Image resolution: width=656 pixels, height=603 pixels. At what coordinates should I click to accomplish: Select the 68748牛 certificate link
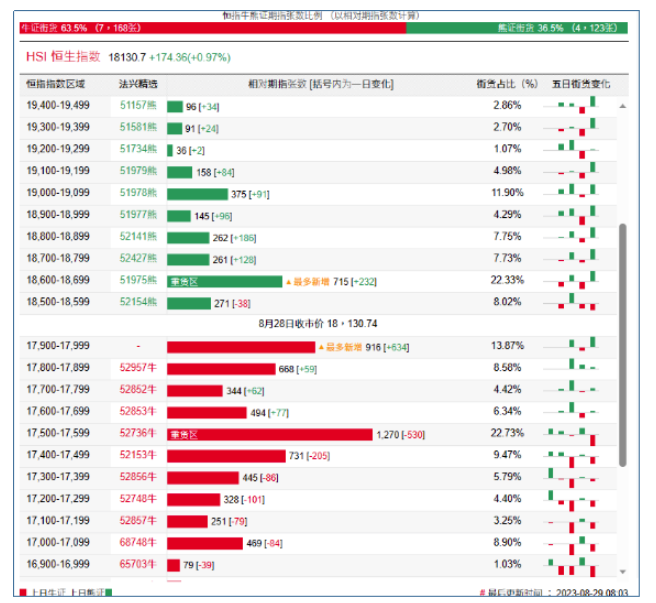[138, 543]
